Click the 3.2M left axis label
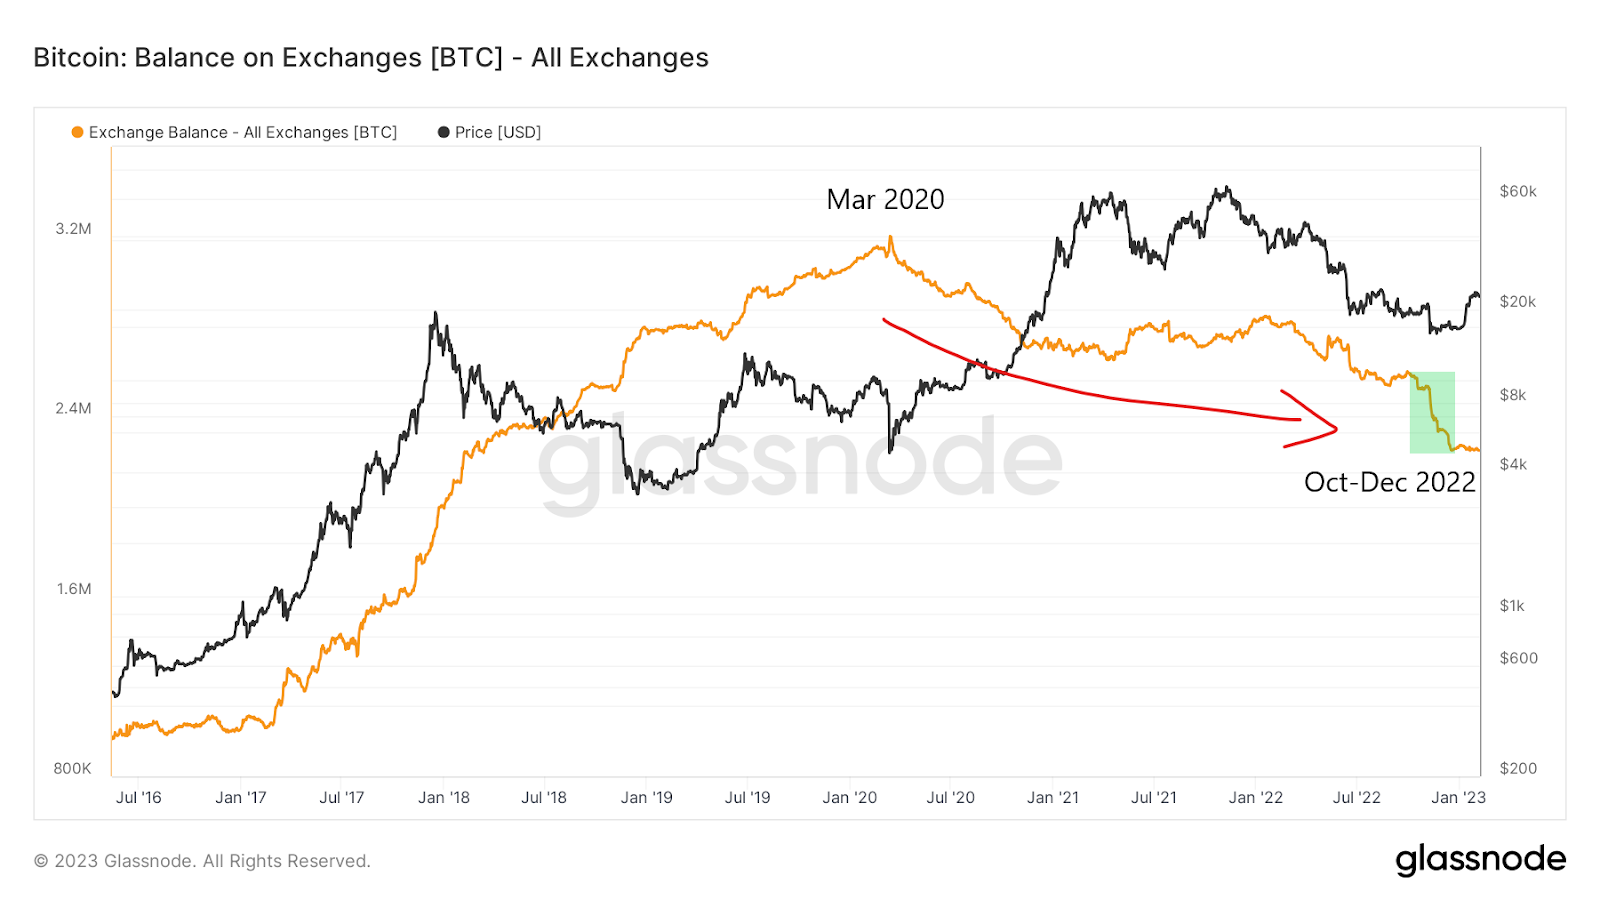This screenshot has height=900, width=1600. [x=73, y=229]
